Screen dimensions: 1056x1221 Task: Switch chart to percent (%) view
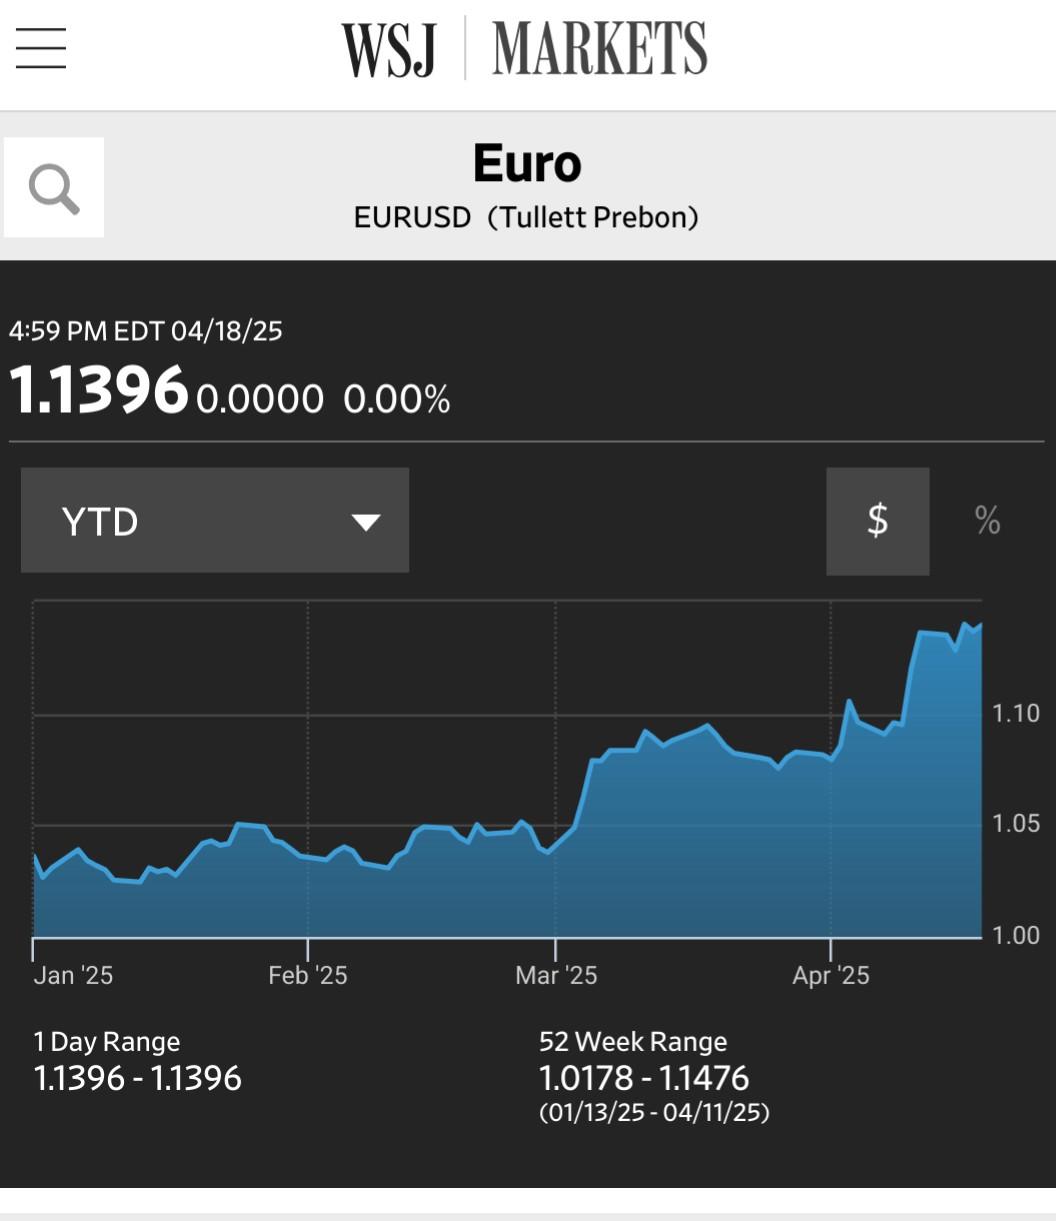987,521
